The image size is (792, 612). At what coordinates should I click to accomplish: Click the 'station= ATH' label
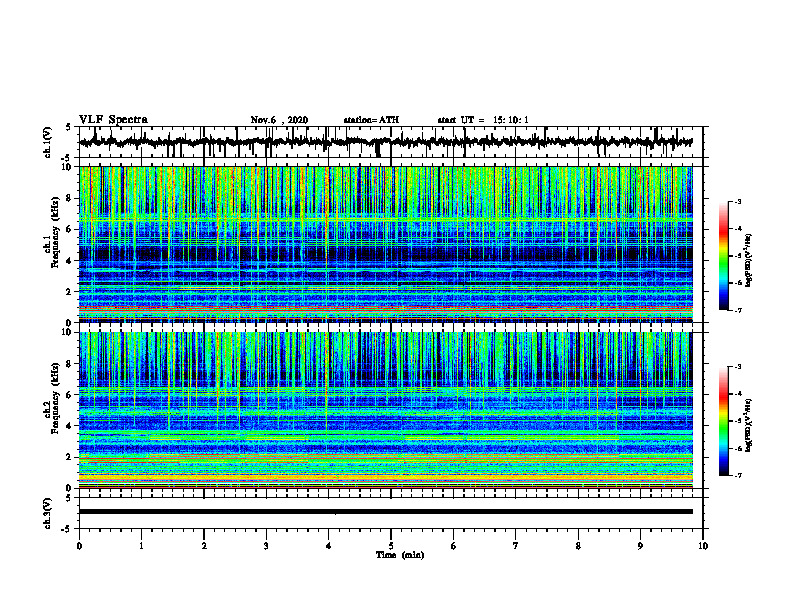point(371,120)
